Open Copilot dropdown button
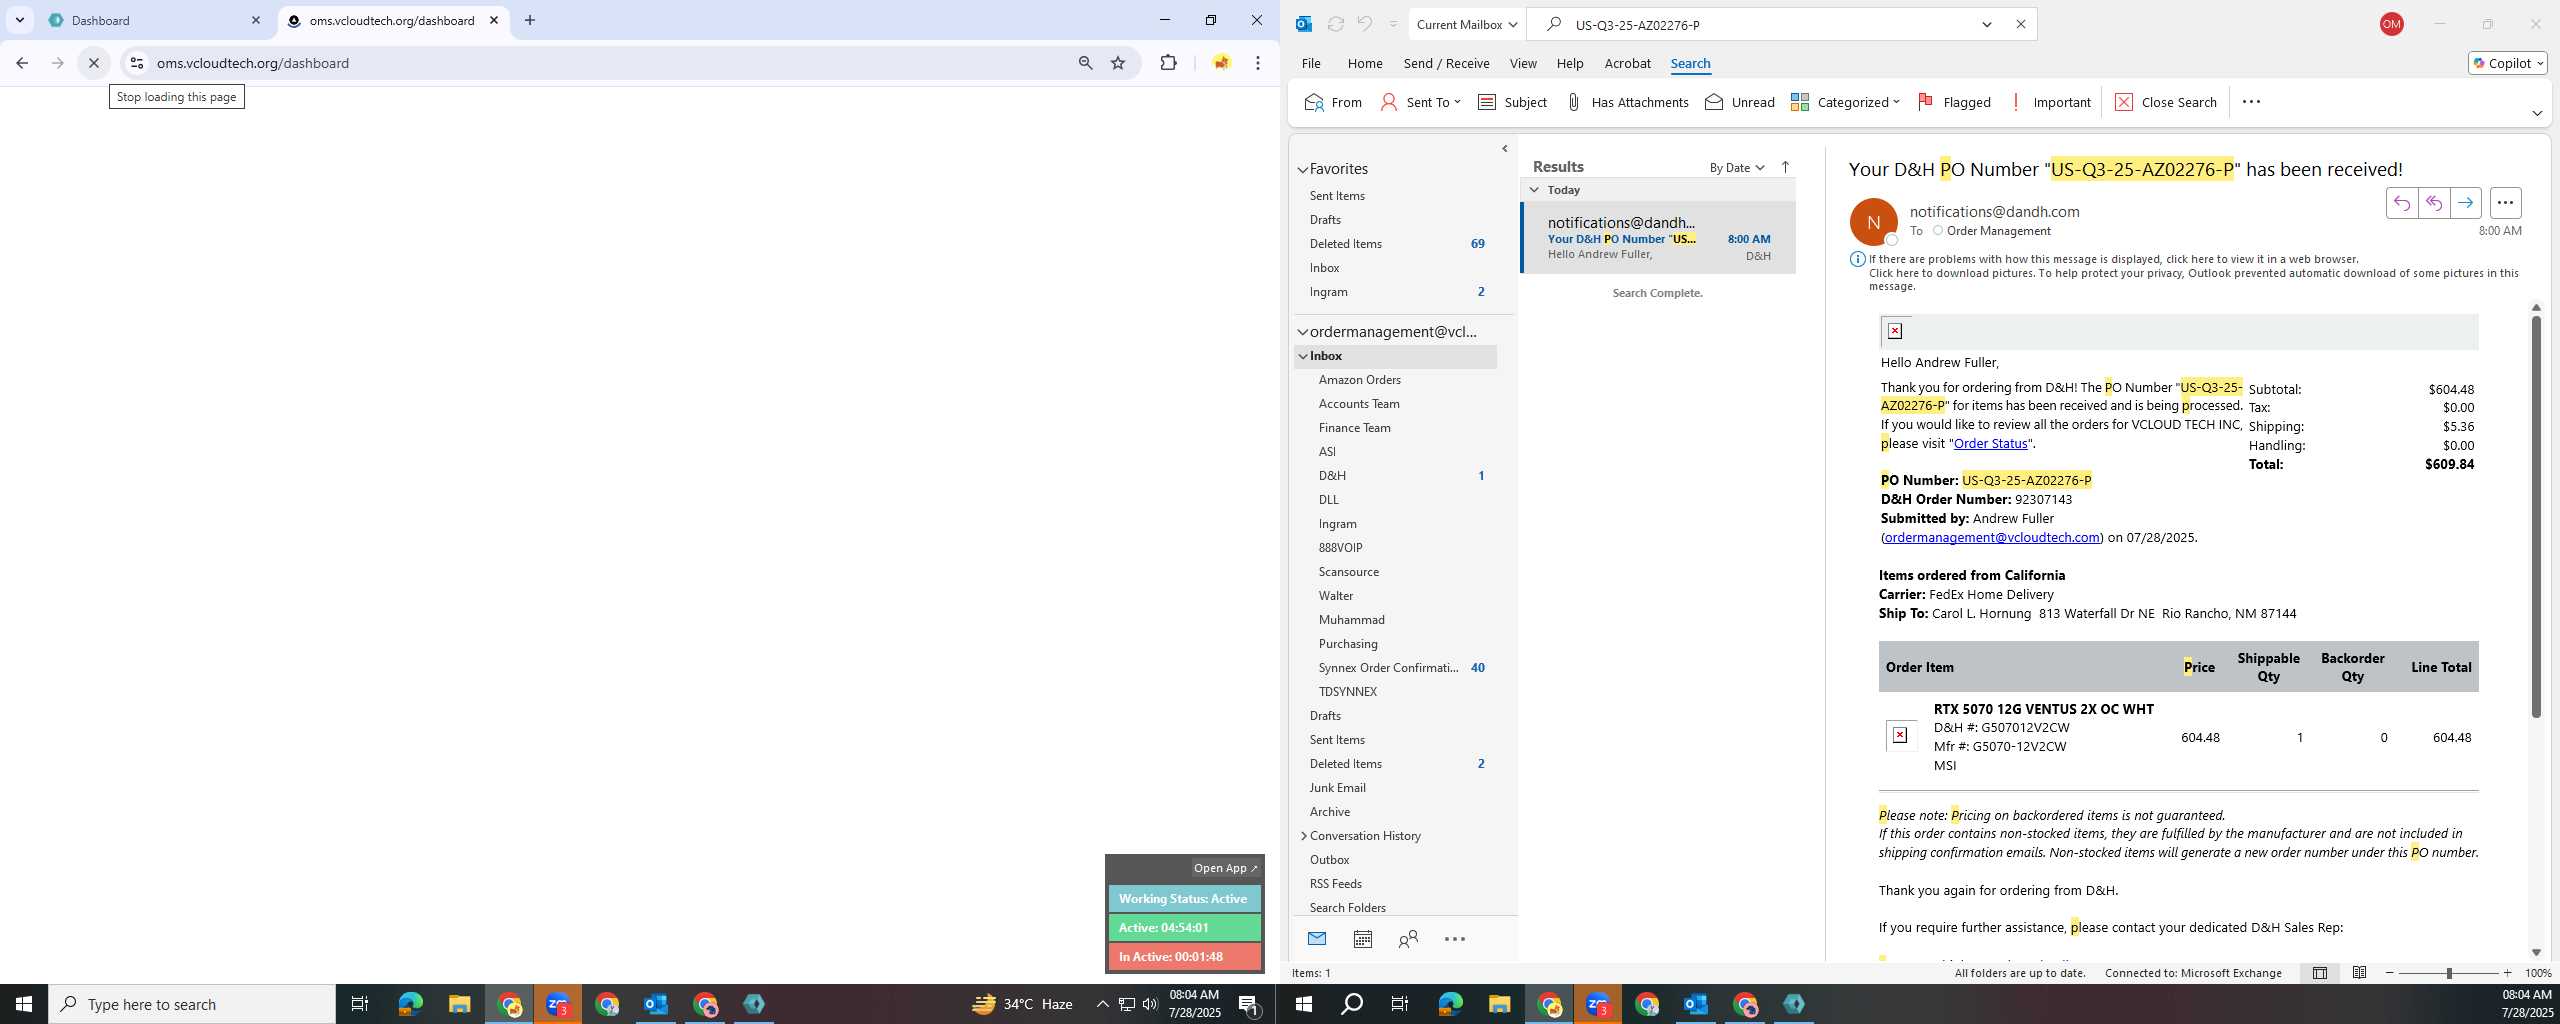 click(x=2507, y=63)
